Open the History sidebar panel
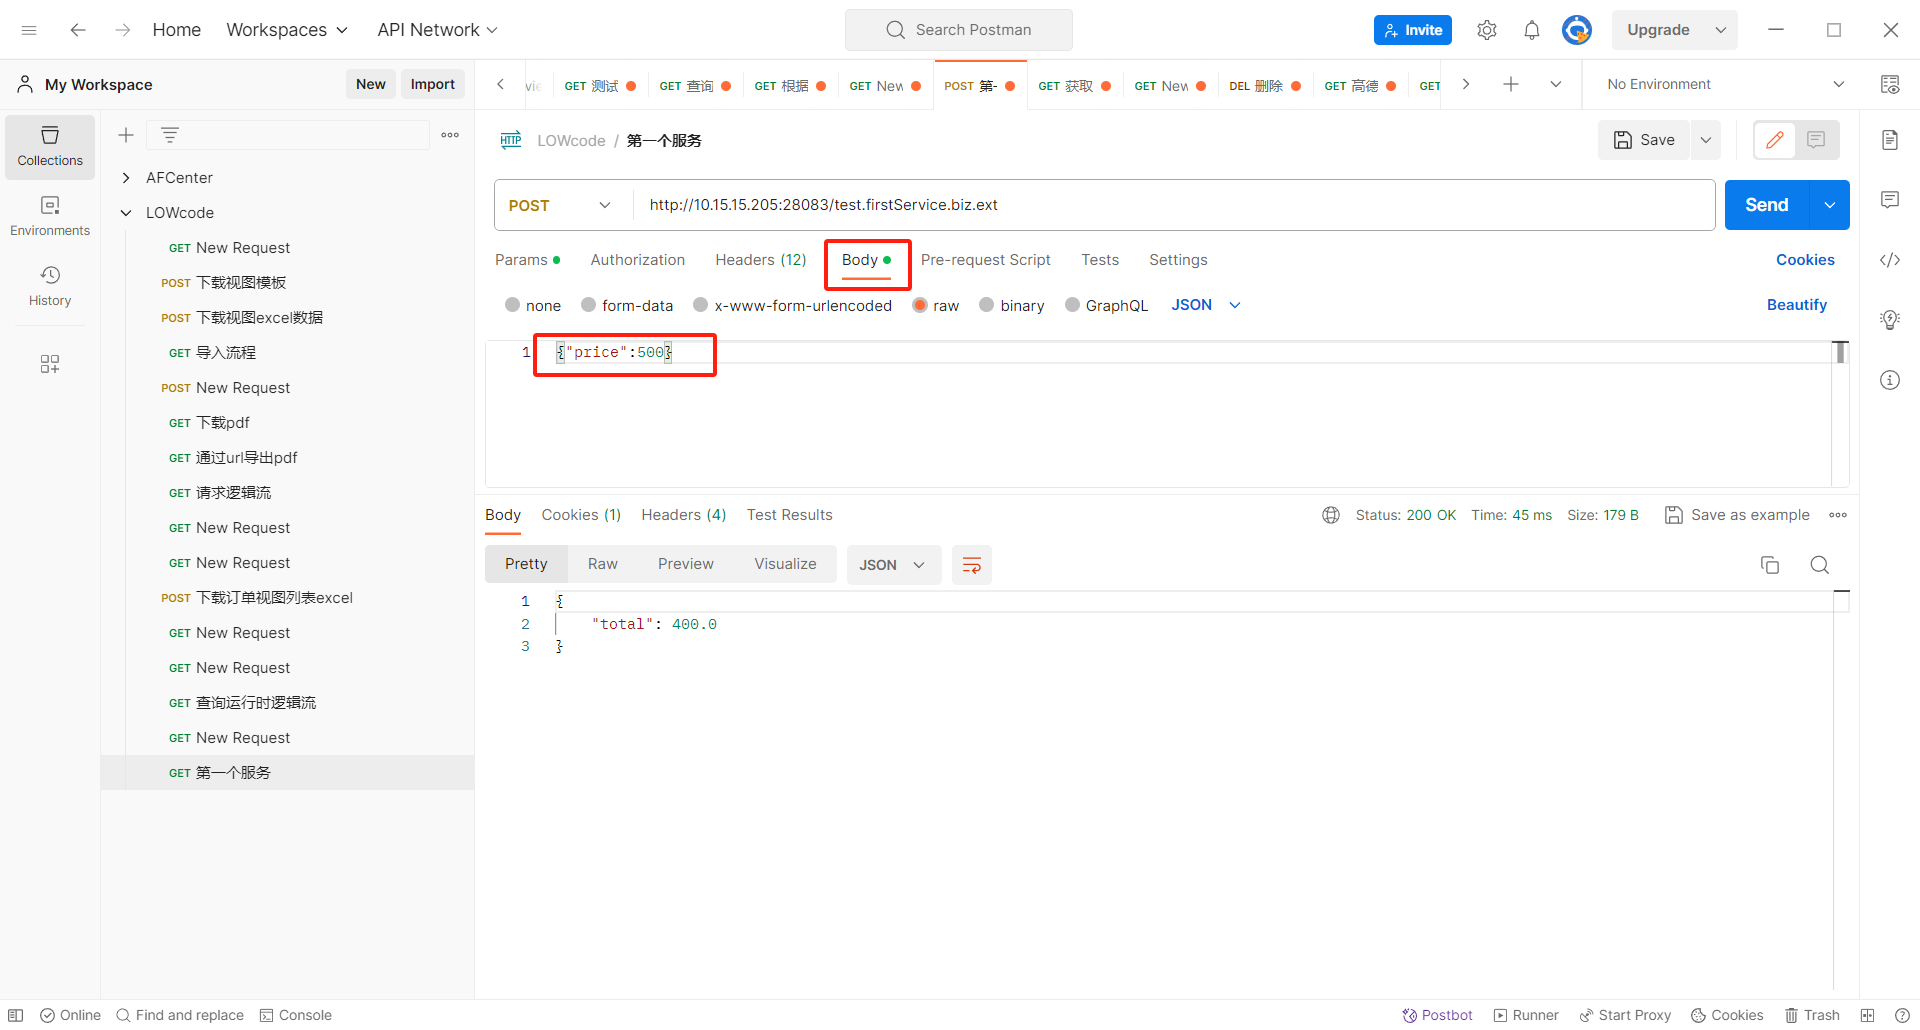The image size is (1920, 1030). coord(50,286)
